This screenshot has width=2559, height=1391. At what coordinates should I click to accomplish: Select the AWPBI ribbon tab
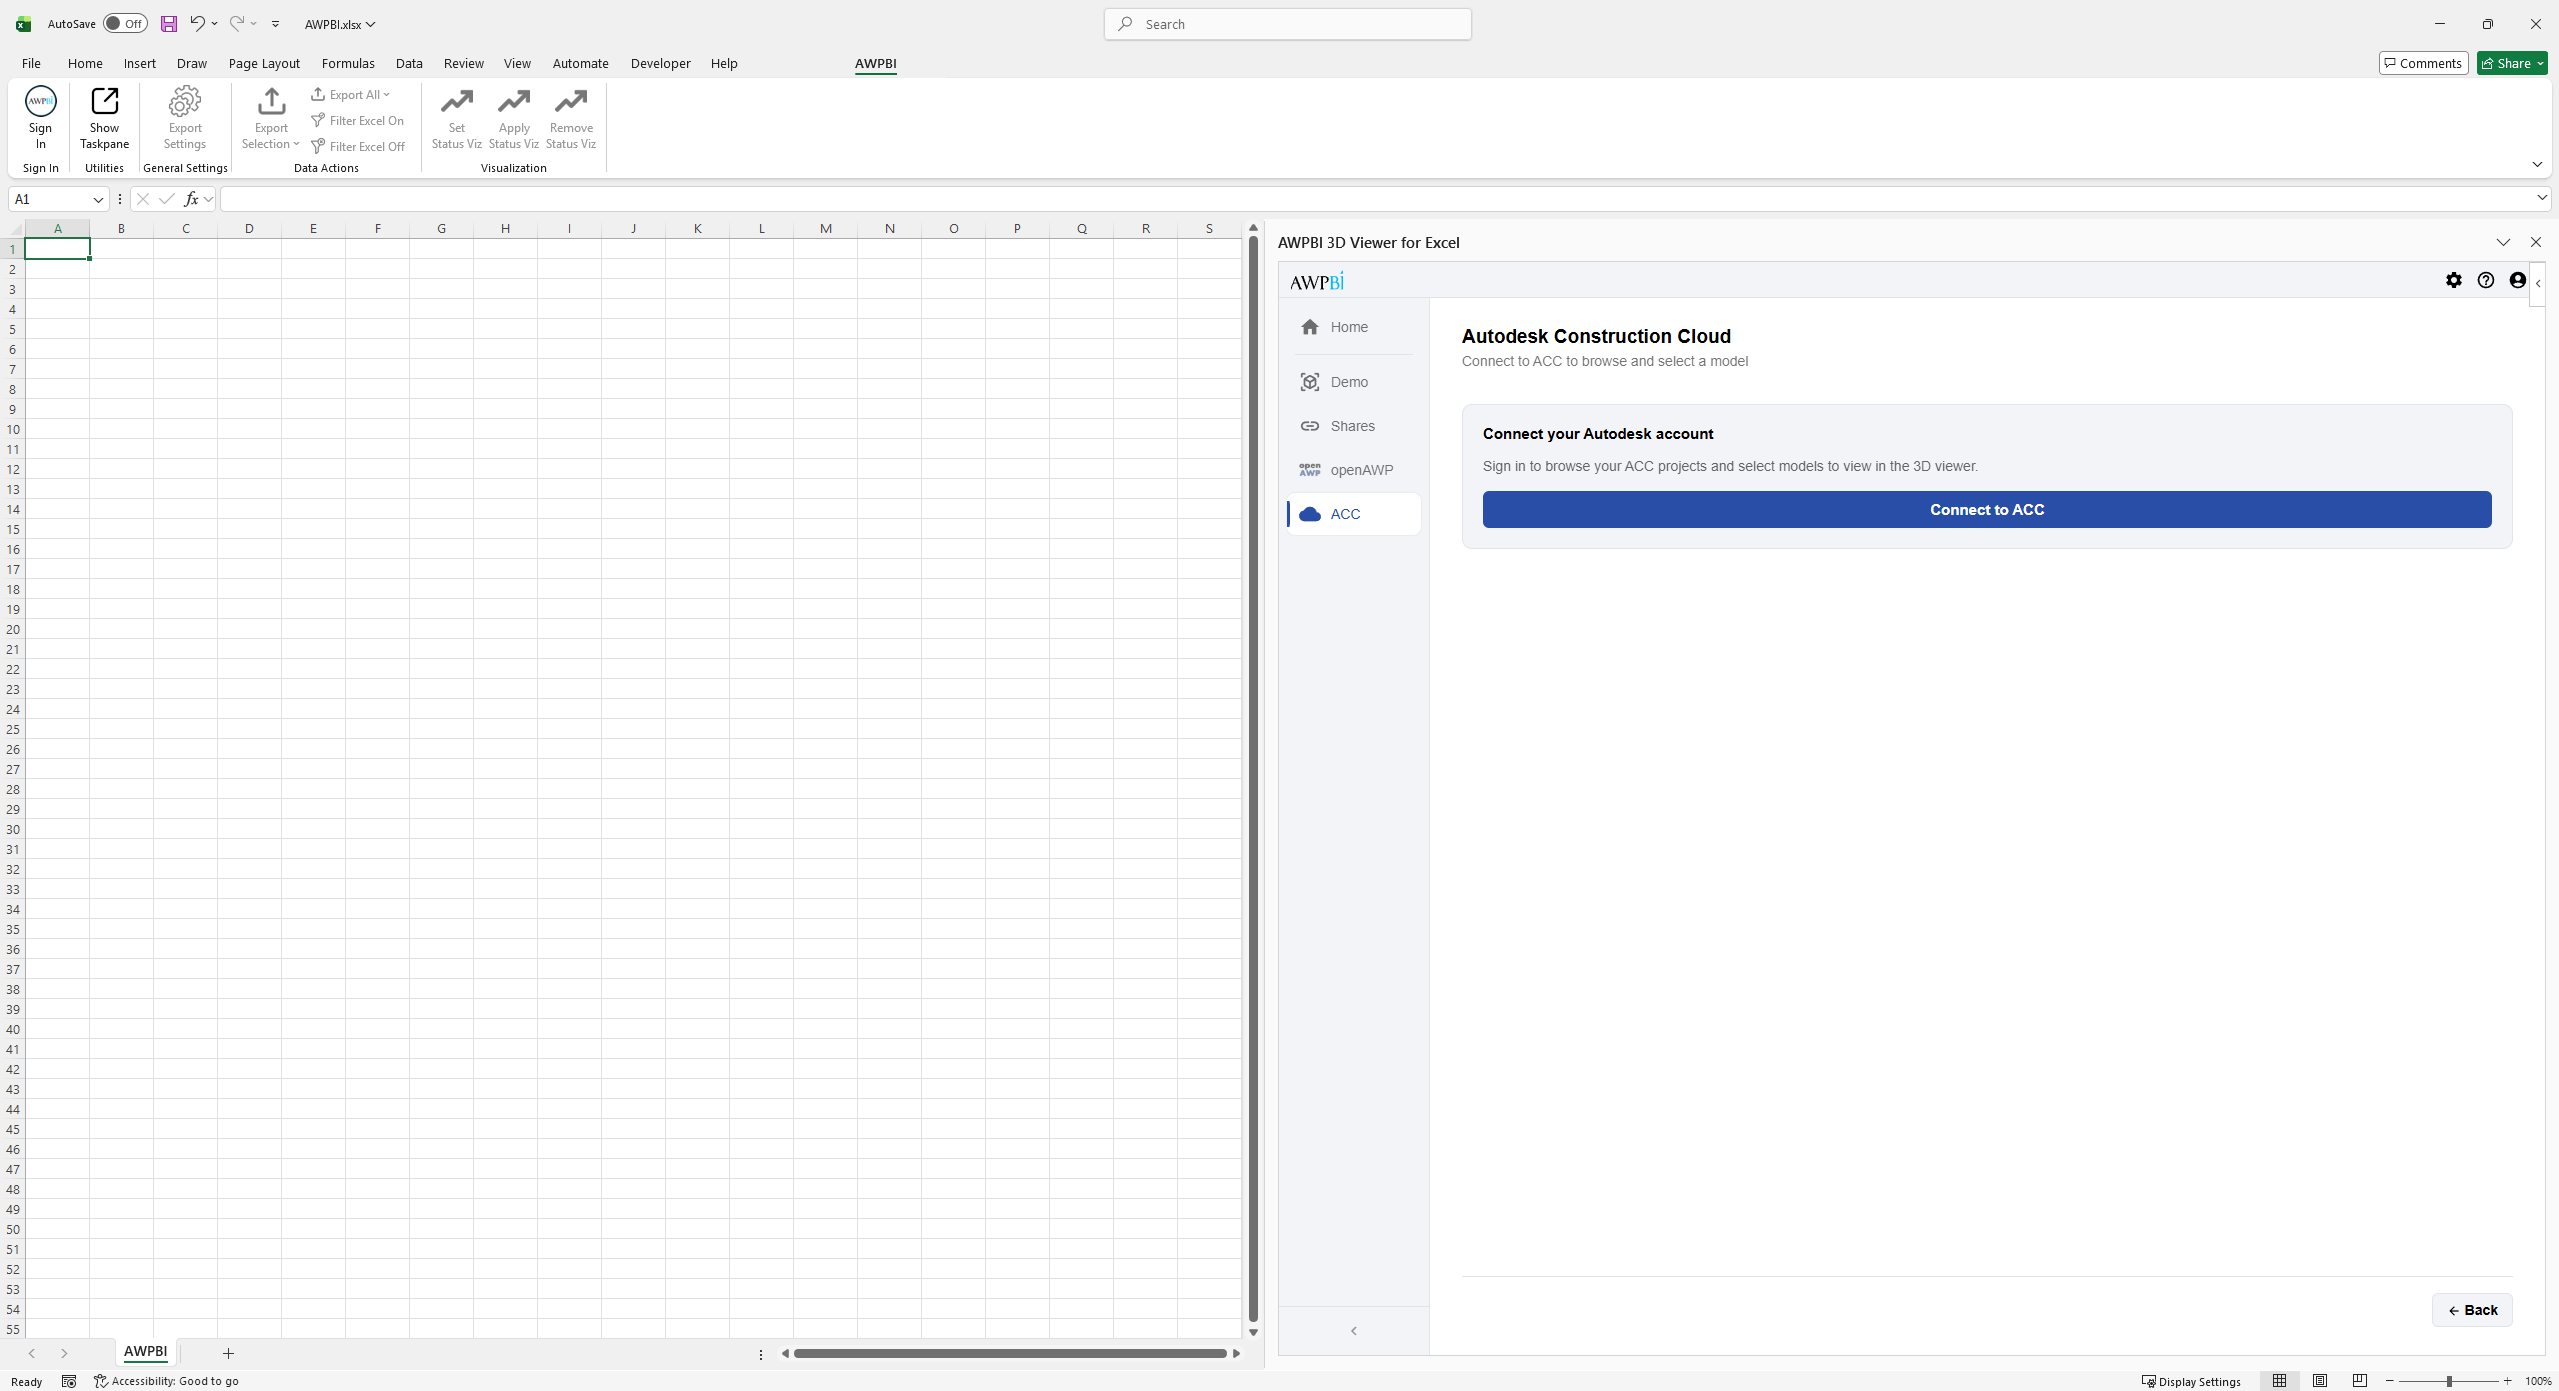pyautogui.click(x=876, y=63)
